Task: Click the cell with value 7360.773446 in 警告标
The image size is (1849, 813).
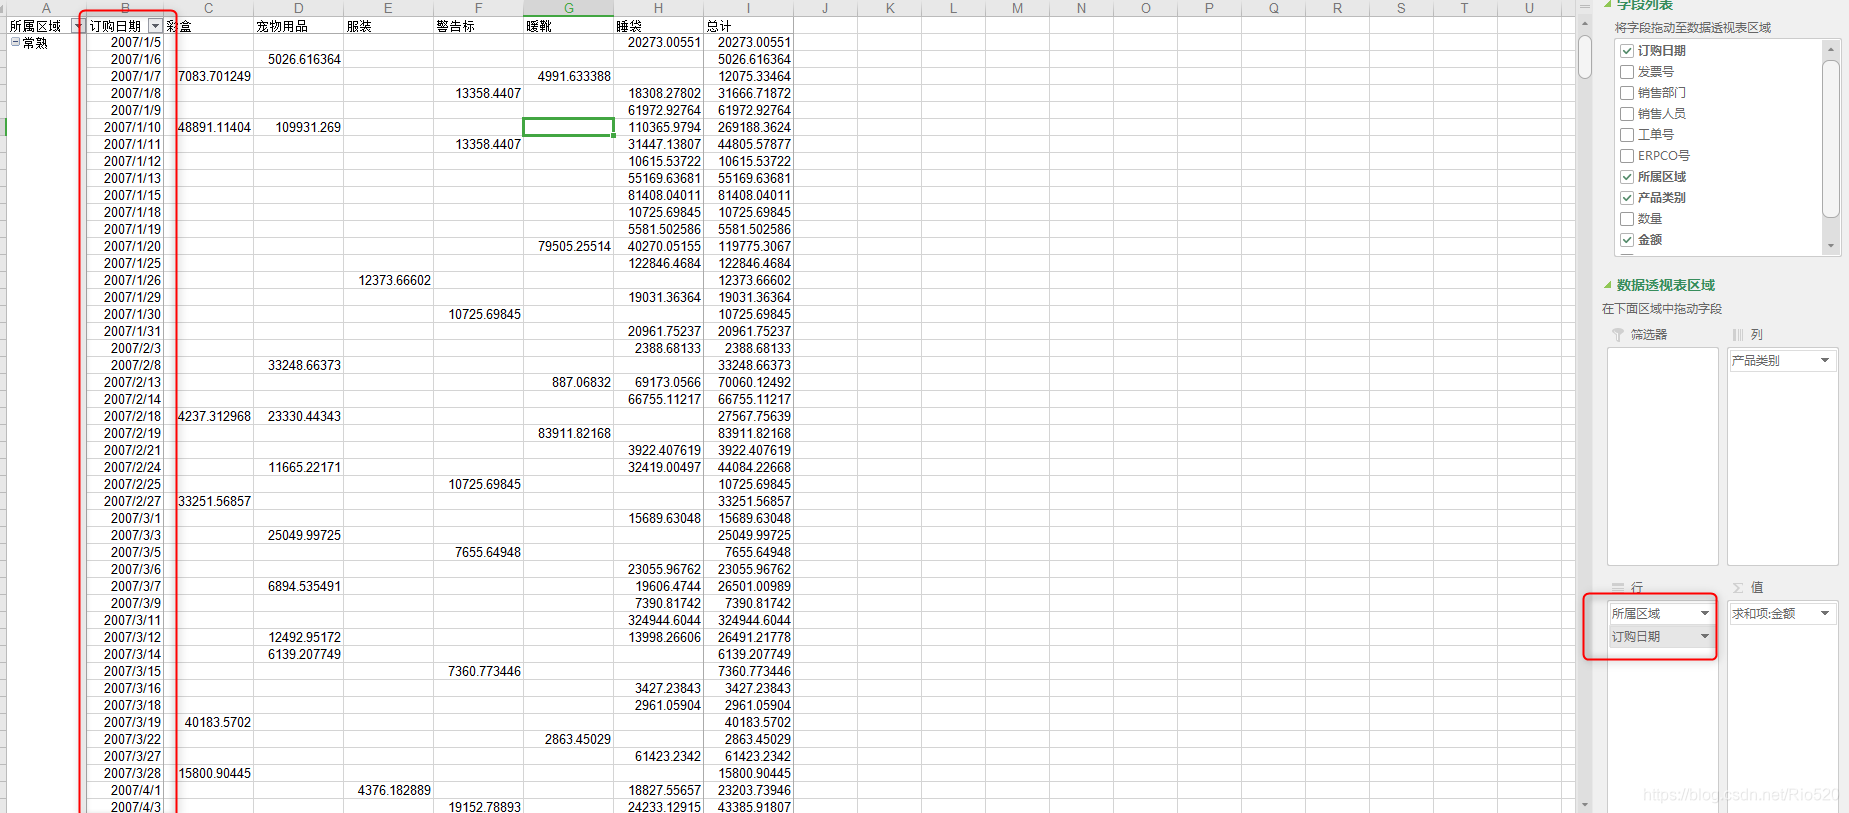Action: click(478, 672)
